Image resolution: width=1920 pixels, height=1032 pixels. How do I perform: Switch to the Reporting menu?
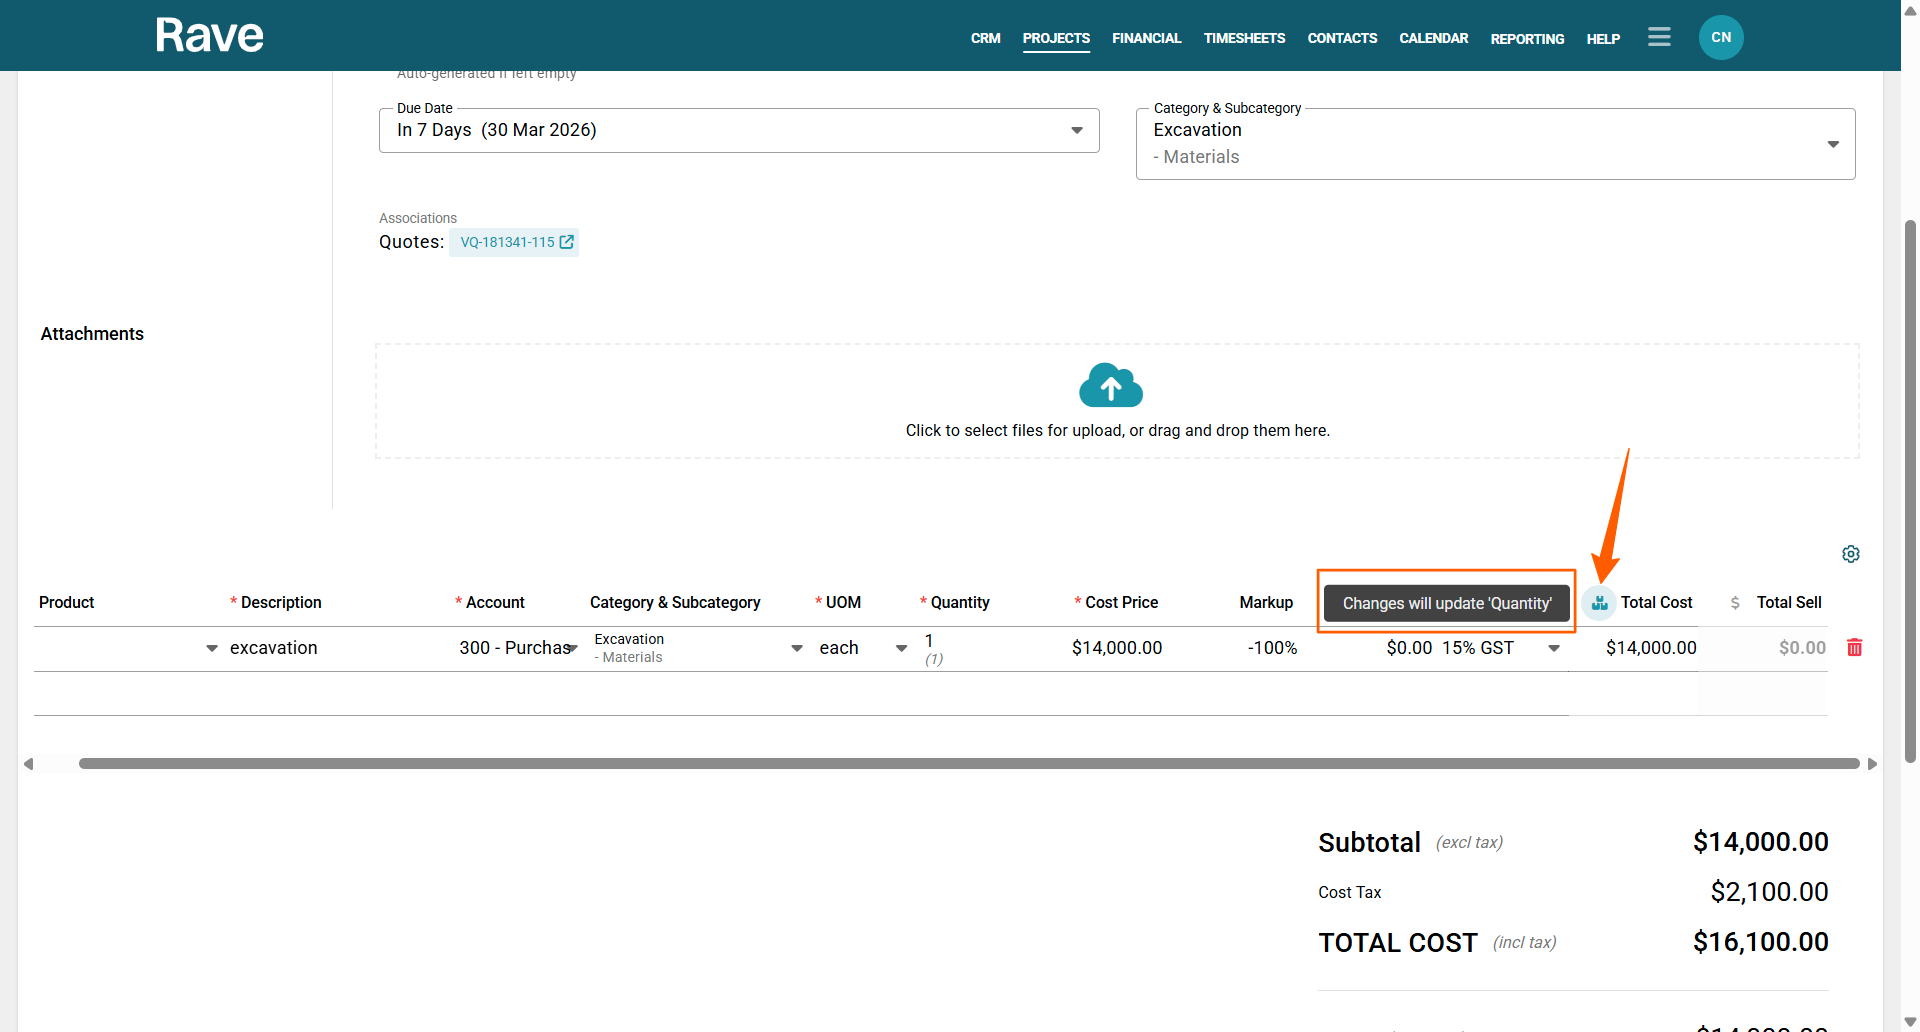coord(1526,39)
